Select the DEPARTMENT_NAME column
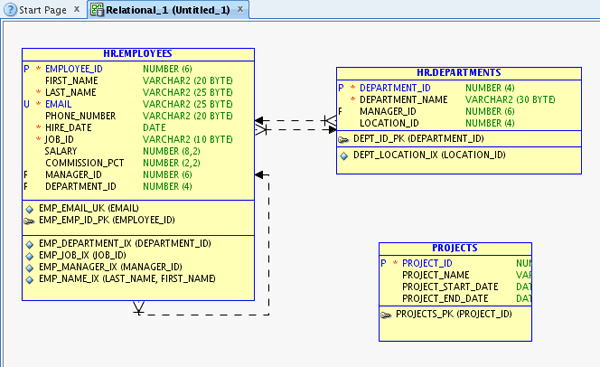This screenshot has height=367, width=600. pos(404,100)
